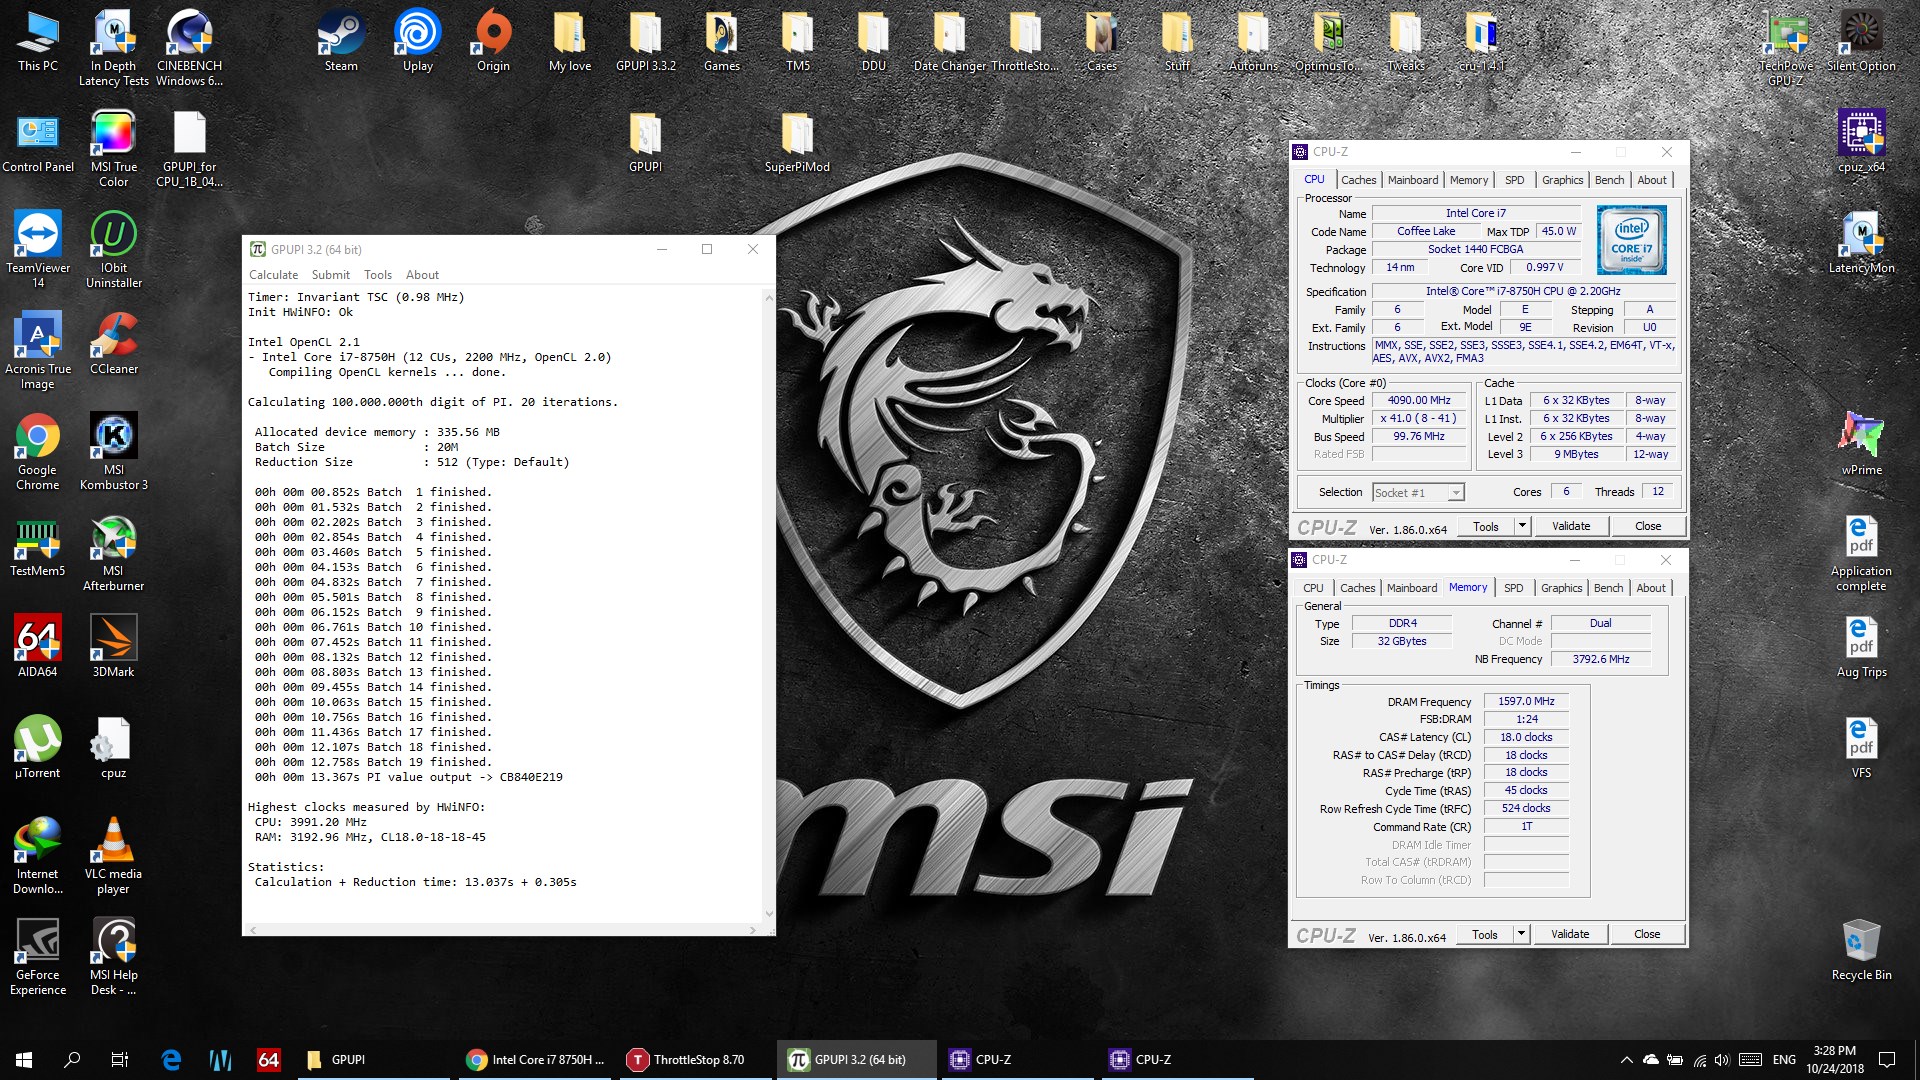Click the taskbar clock 3:28 PM

pos(1835,1060)
